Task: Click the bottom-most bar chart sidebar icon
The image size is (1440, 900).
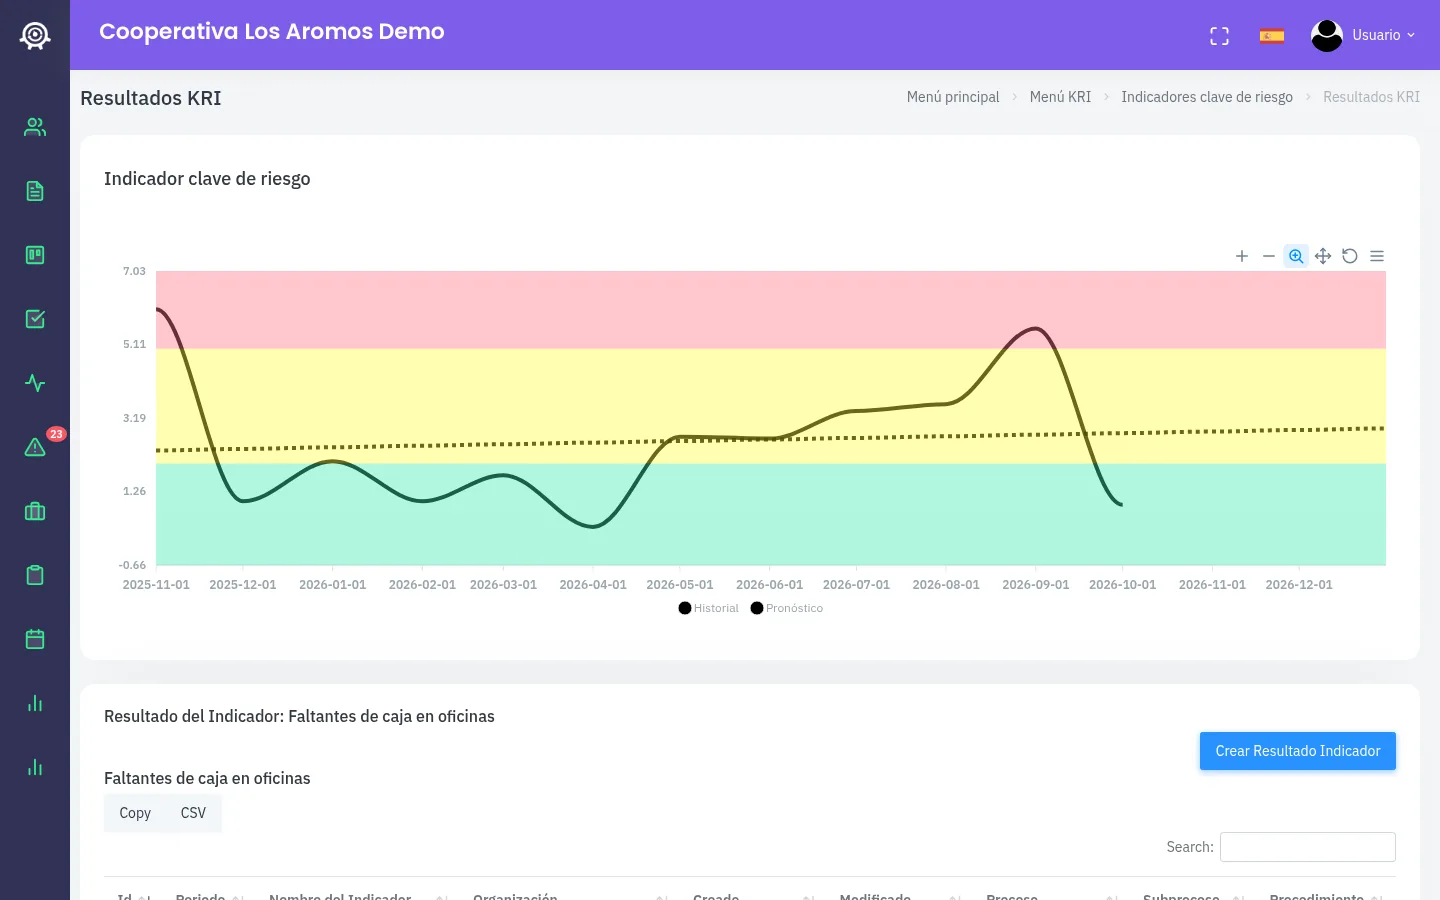Action: [x=35, y=767]
